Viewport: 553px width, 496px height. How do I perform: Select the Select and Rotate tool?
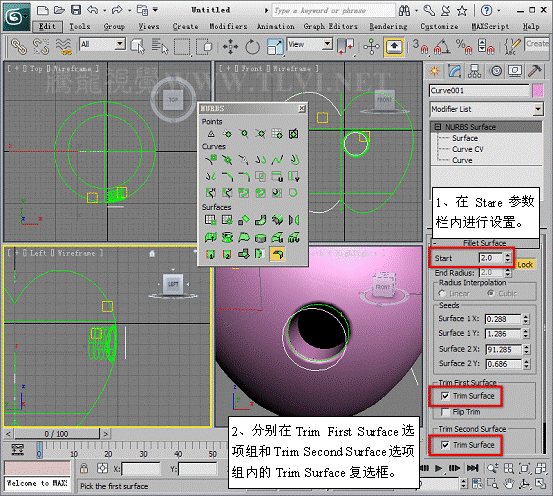tap(252, 47)
